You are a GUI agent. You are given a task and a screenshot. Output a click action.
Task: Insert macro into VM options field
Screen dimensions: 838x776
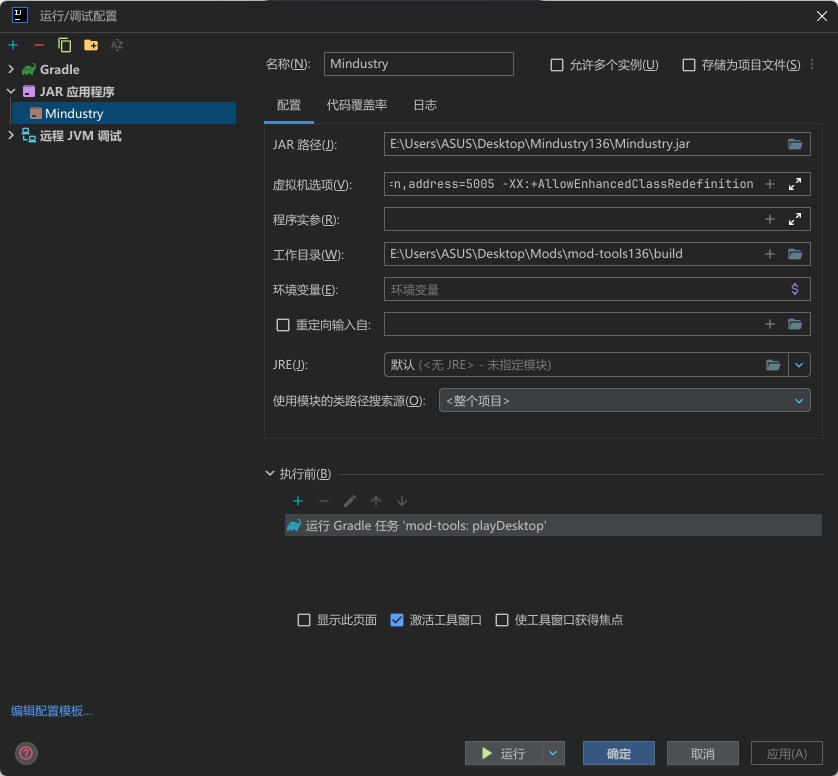pos(770,184)
